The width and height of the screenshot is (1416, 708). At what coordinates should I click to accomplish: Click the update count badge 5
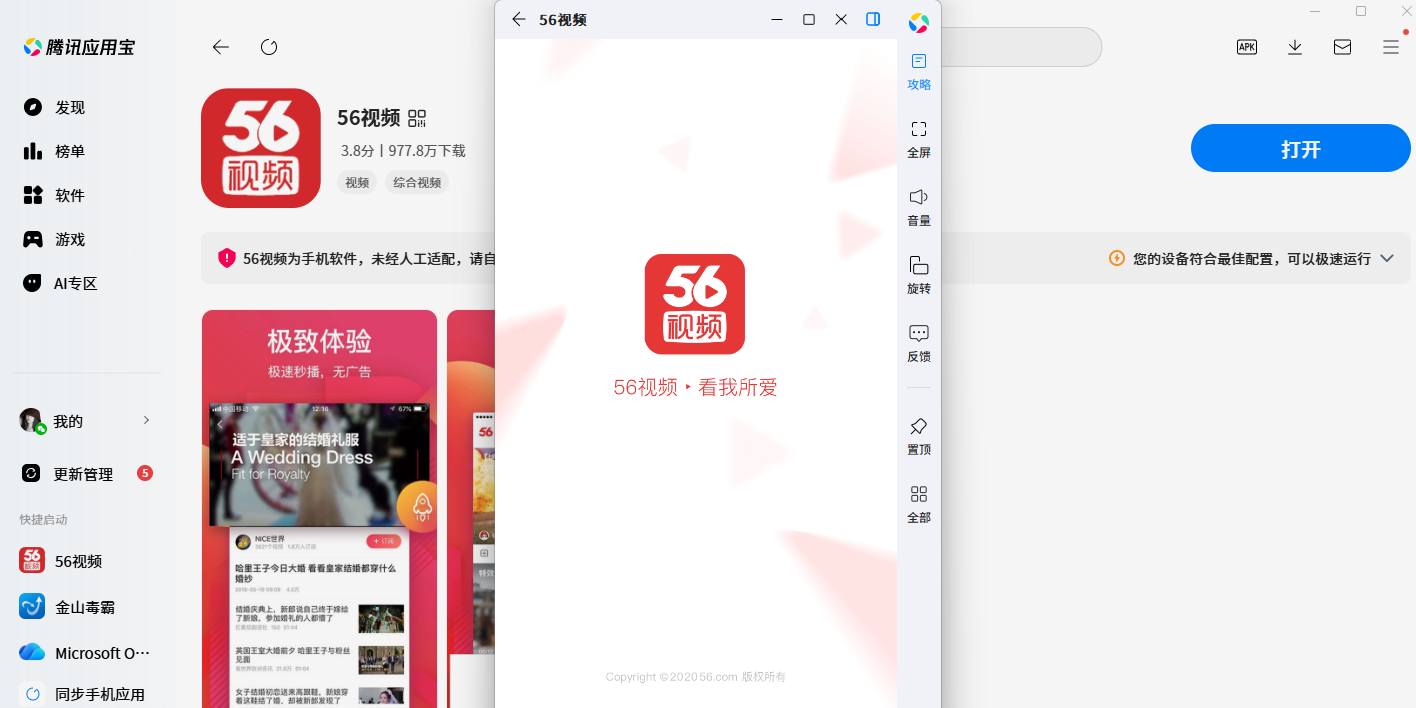pos(145,473)
